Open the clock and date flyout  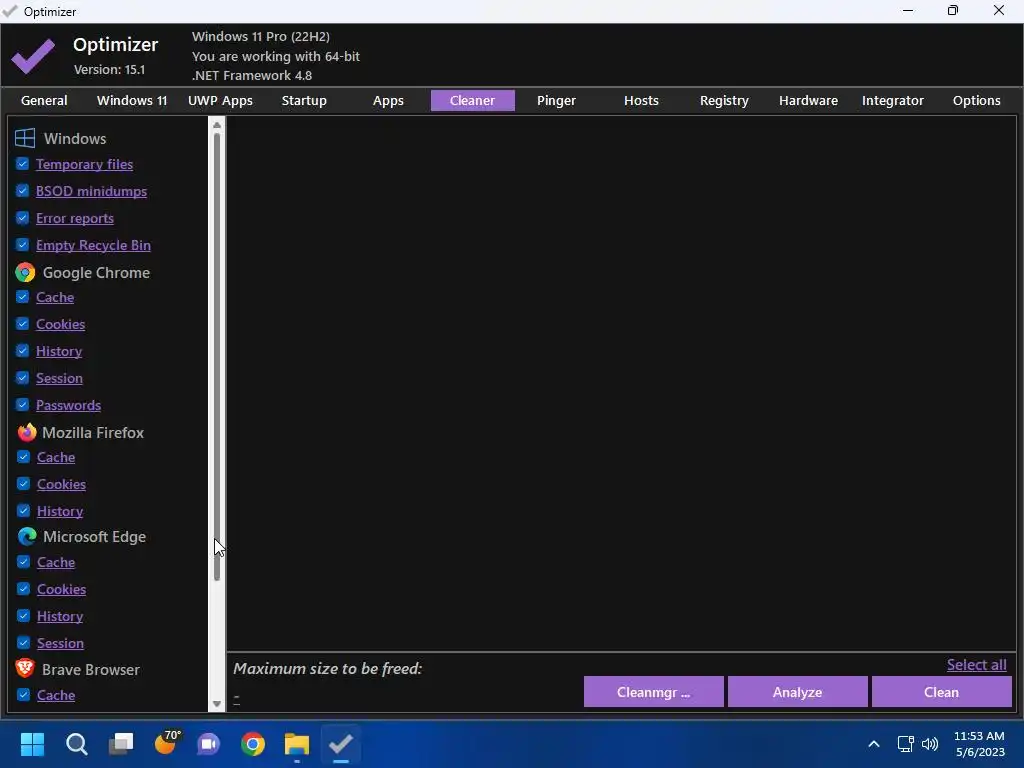(x=980, y=744)
